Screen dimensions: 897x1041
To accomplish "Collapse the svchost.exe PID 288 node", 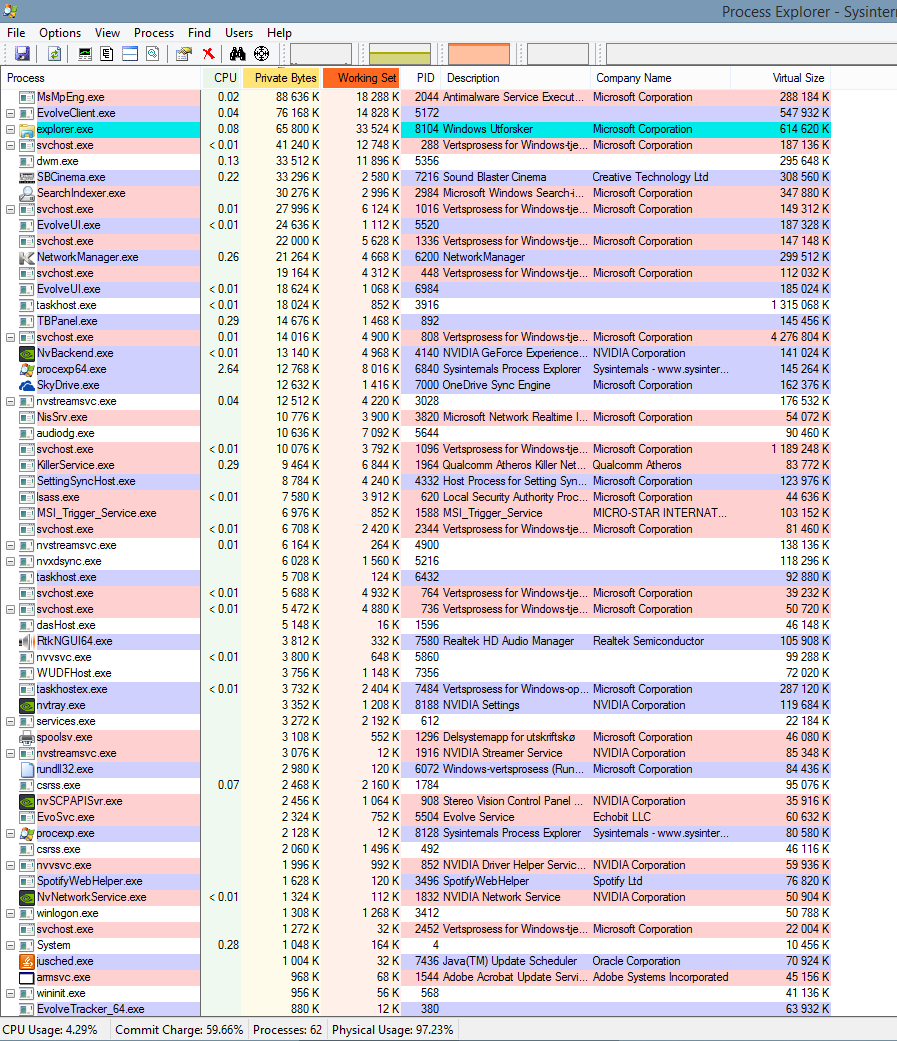I will 11,145.
